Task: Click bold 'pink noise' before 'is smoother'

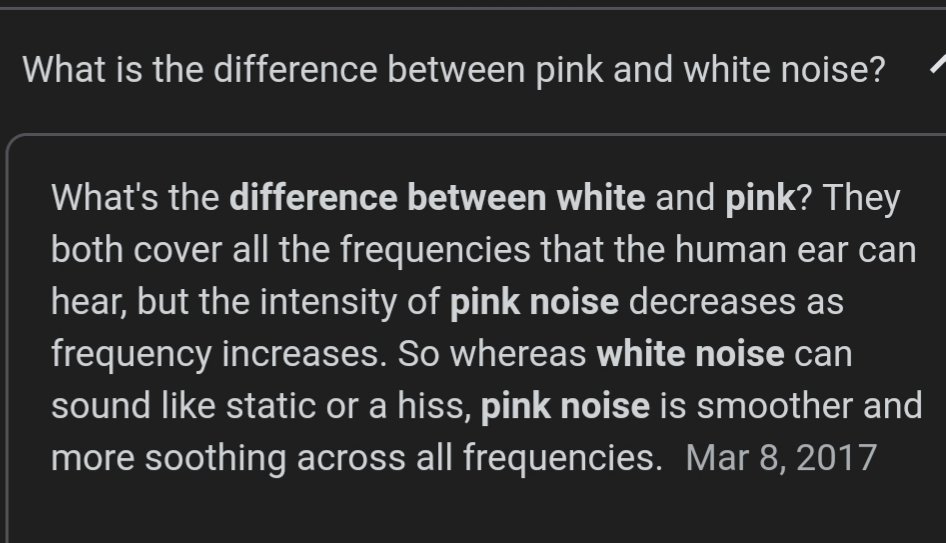Action: pyautogui.click(x=565, y=405)
